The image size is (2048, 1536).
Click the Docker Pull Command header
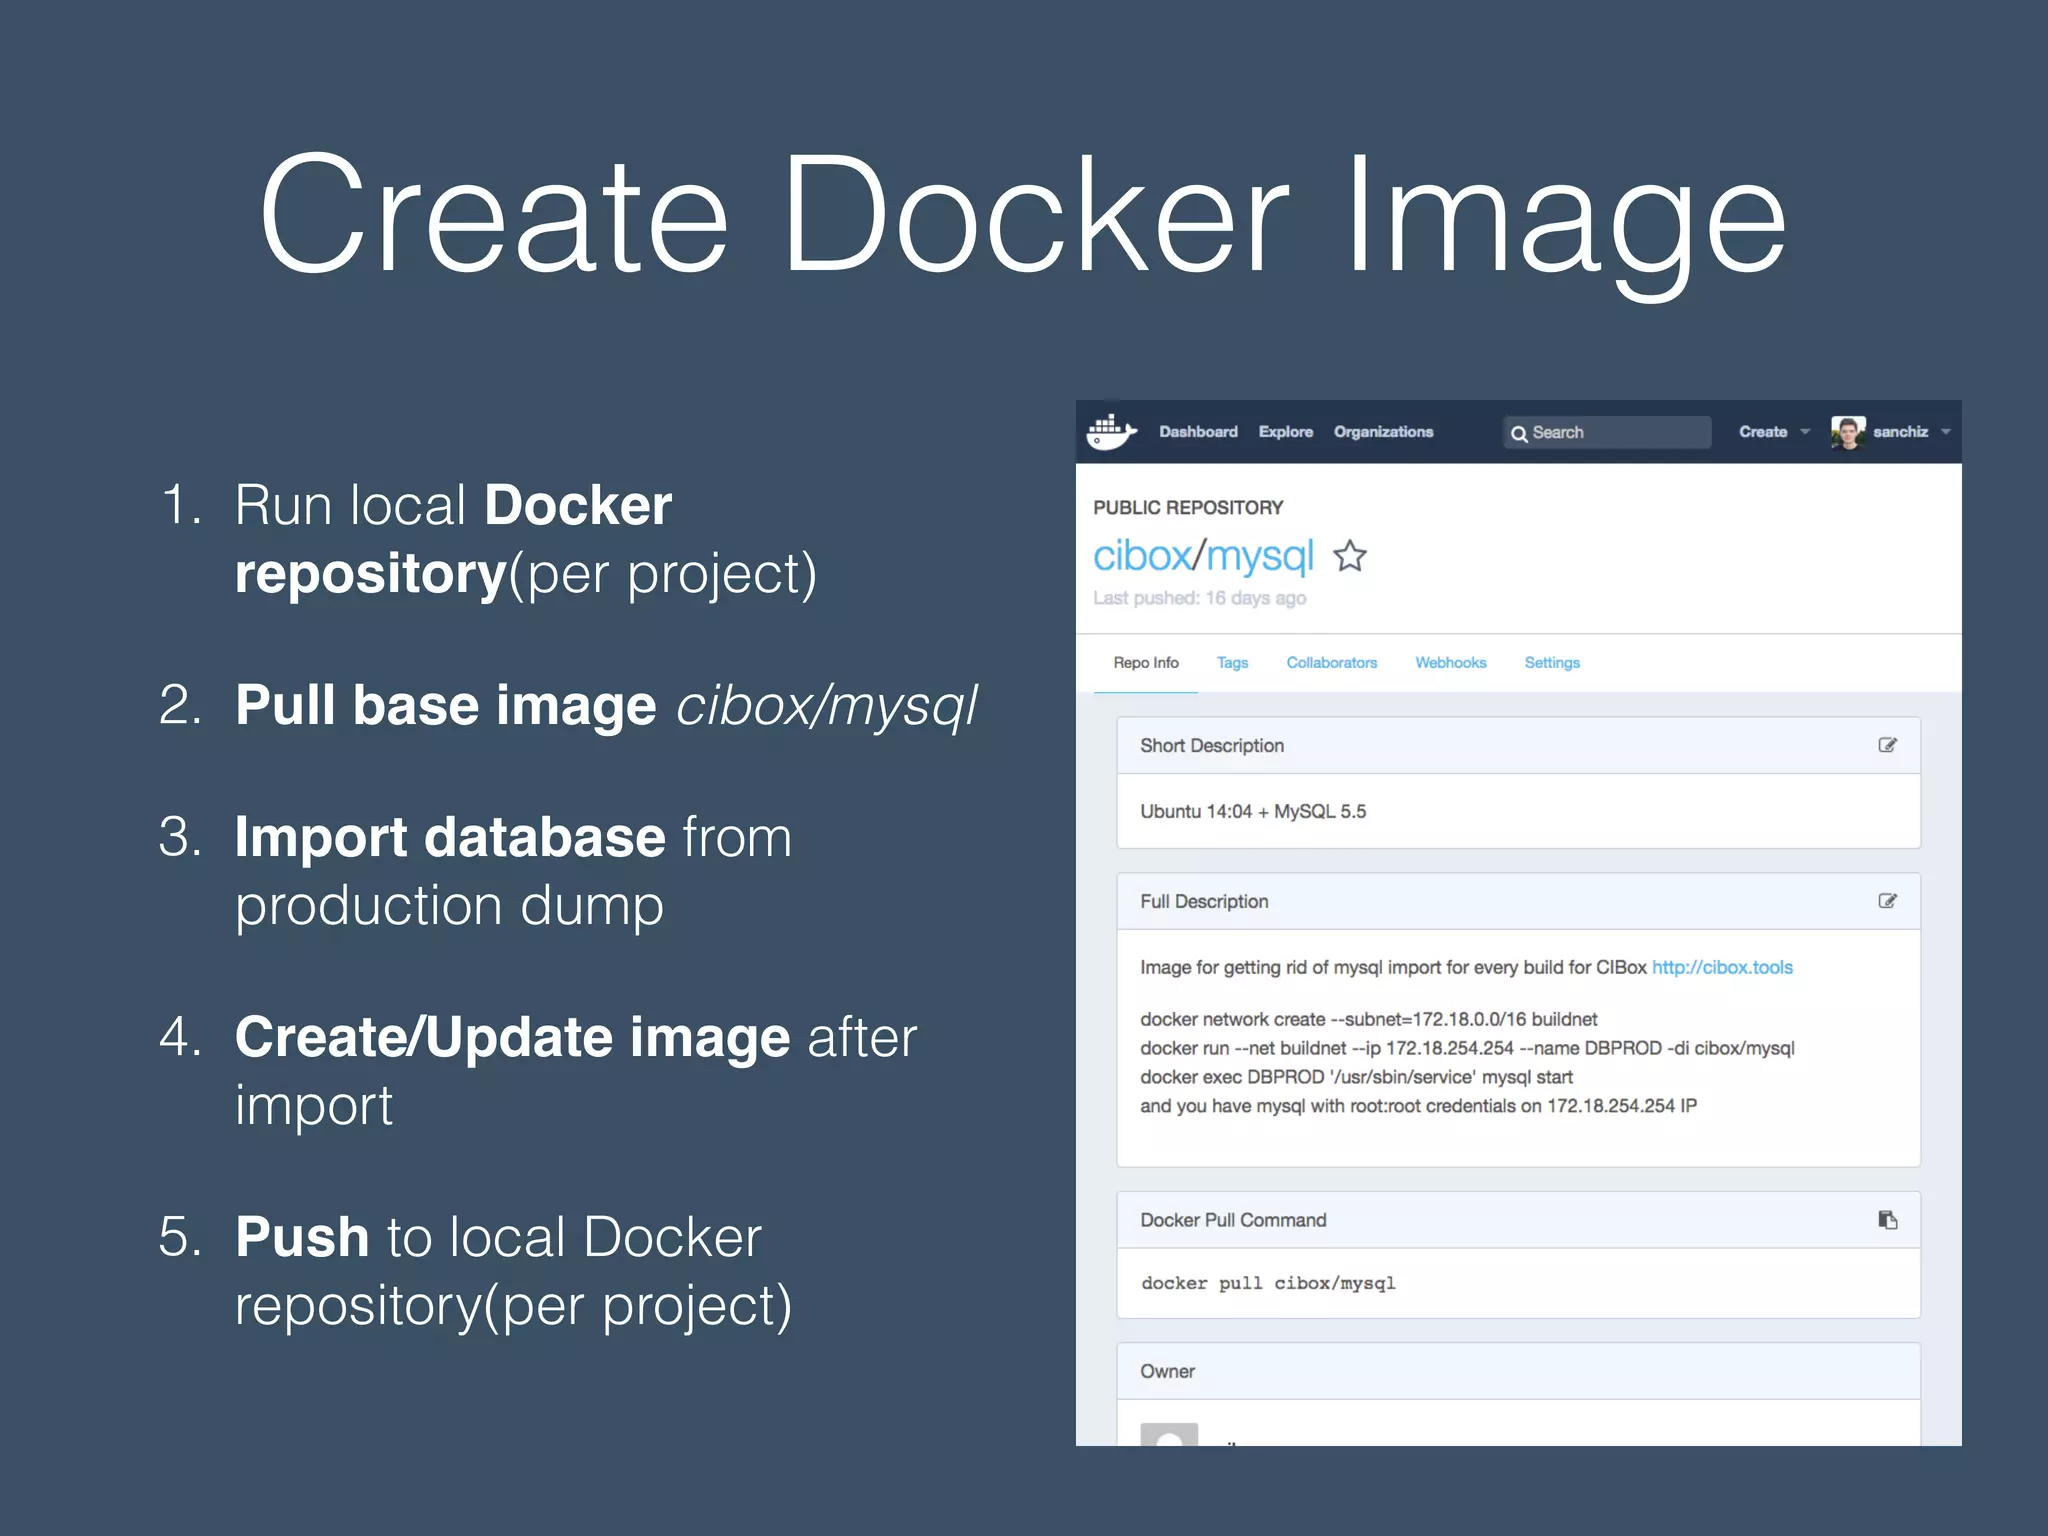(1518, 1220)
